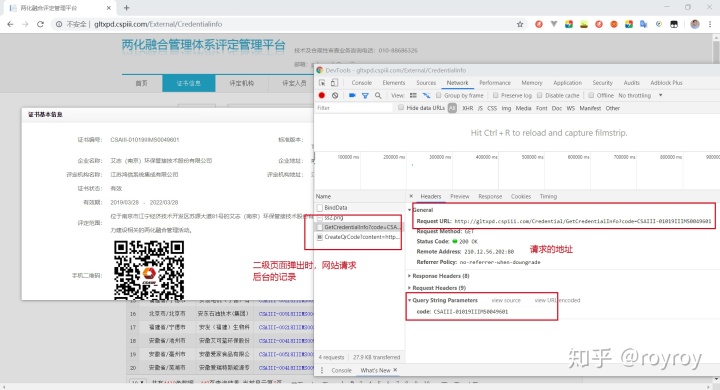Click the not-secure site info icon

coord(59,24)
